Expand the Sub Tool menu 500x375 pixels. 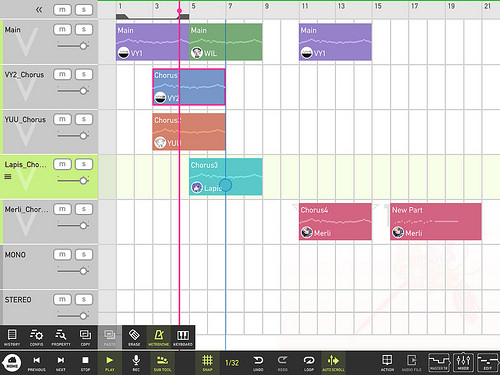[x=162, y=363]
